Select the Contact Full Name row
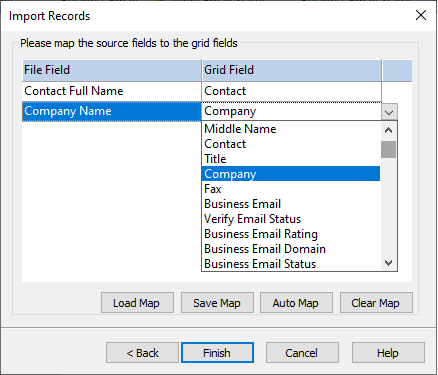The width and height of the screenshot is (438, 375). pos(112,91)
